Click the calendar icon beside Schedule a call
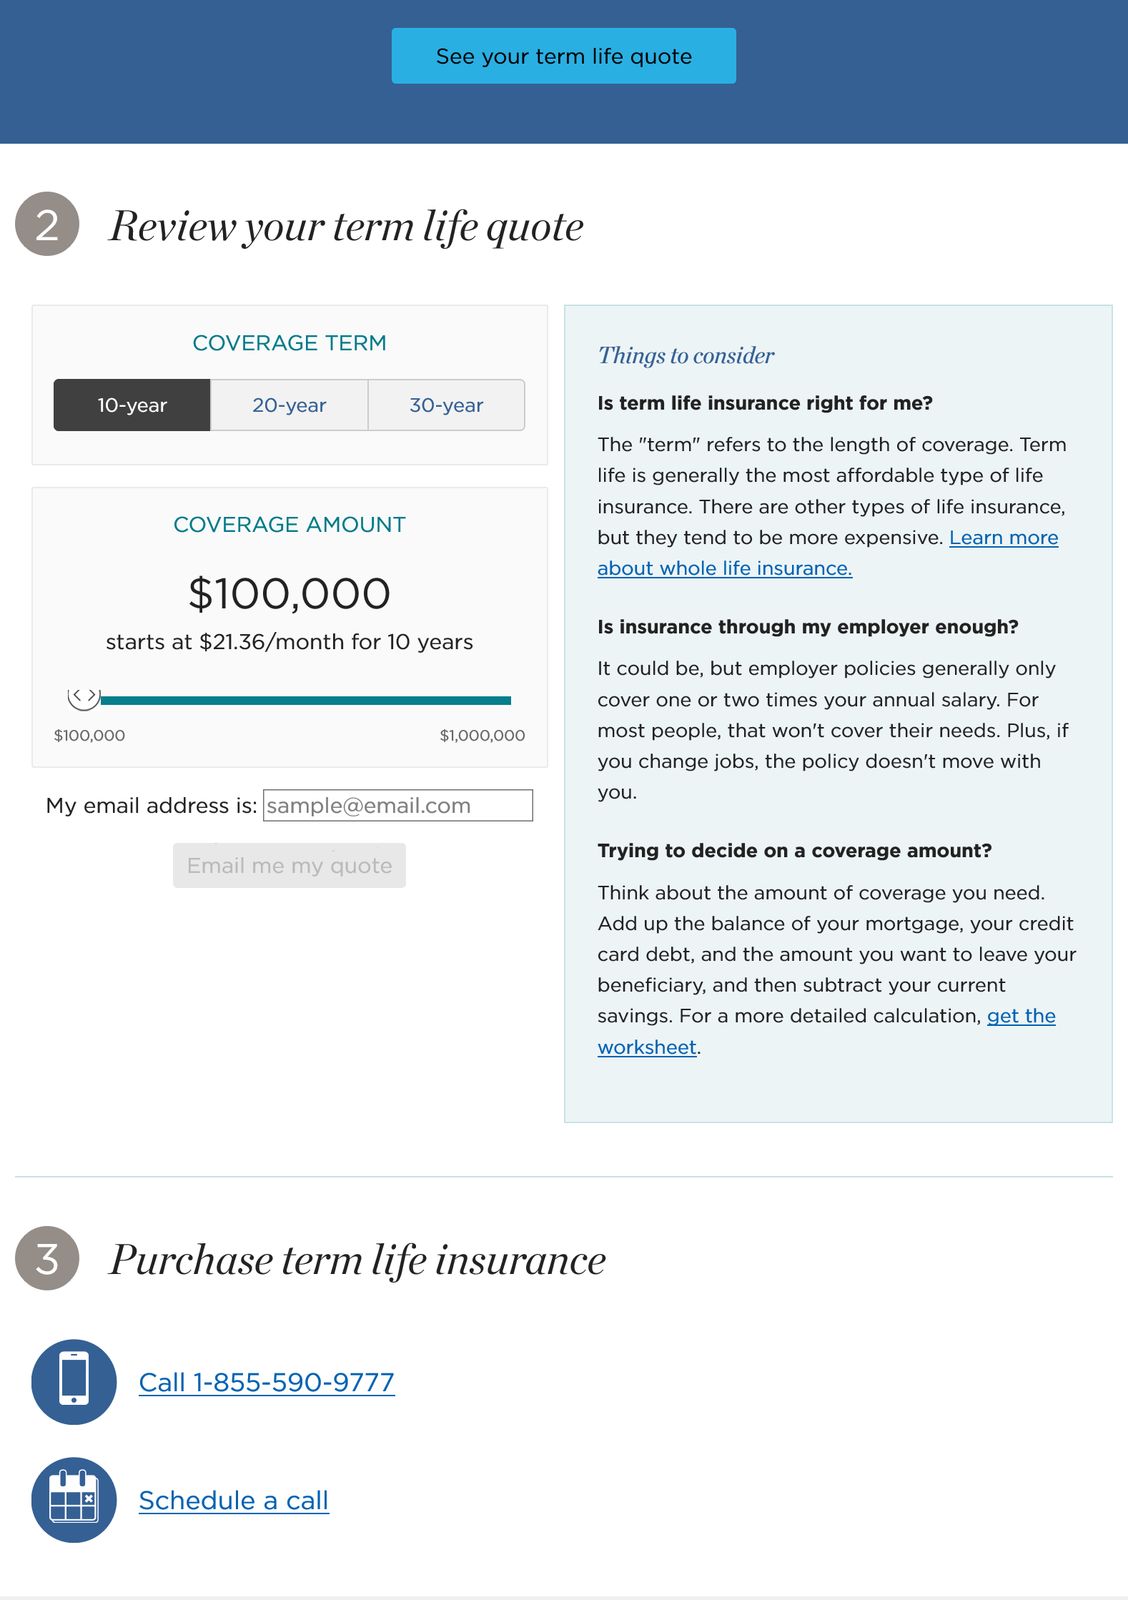This screenshot has height=1600, width=1128. pos(73,1501)
